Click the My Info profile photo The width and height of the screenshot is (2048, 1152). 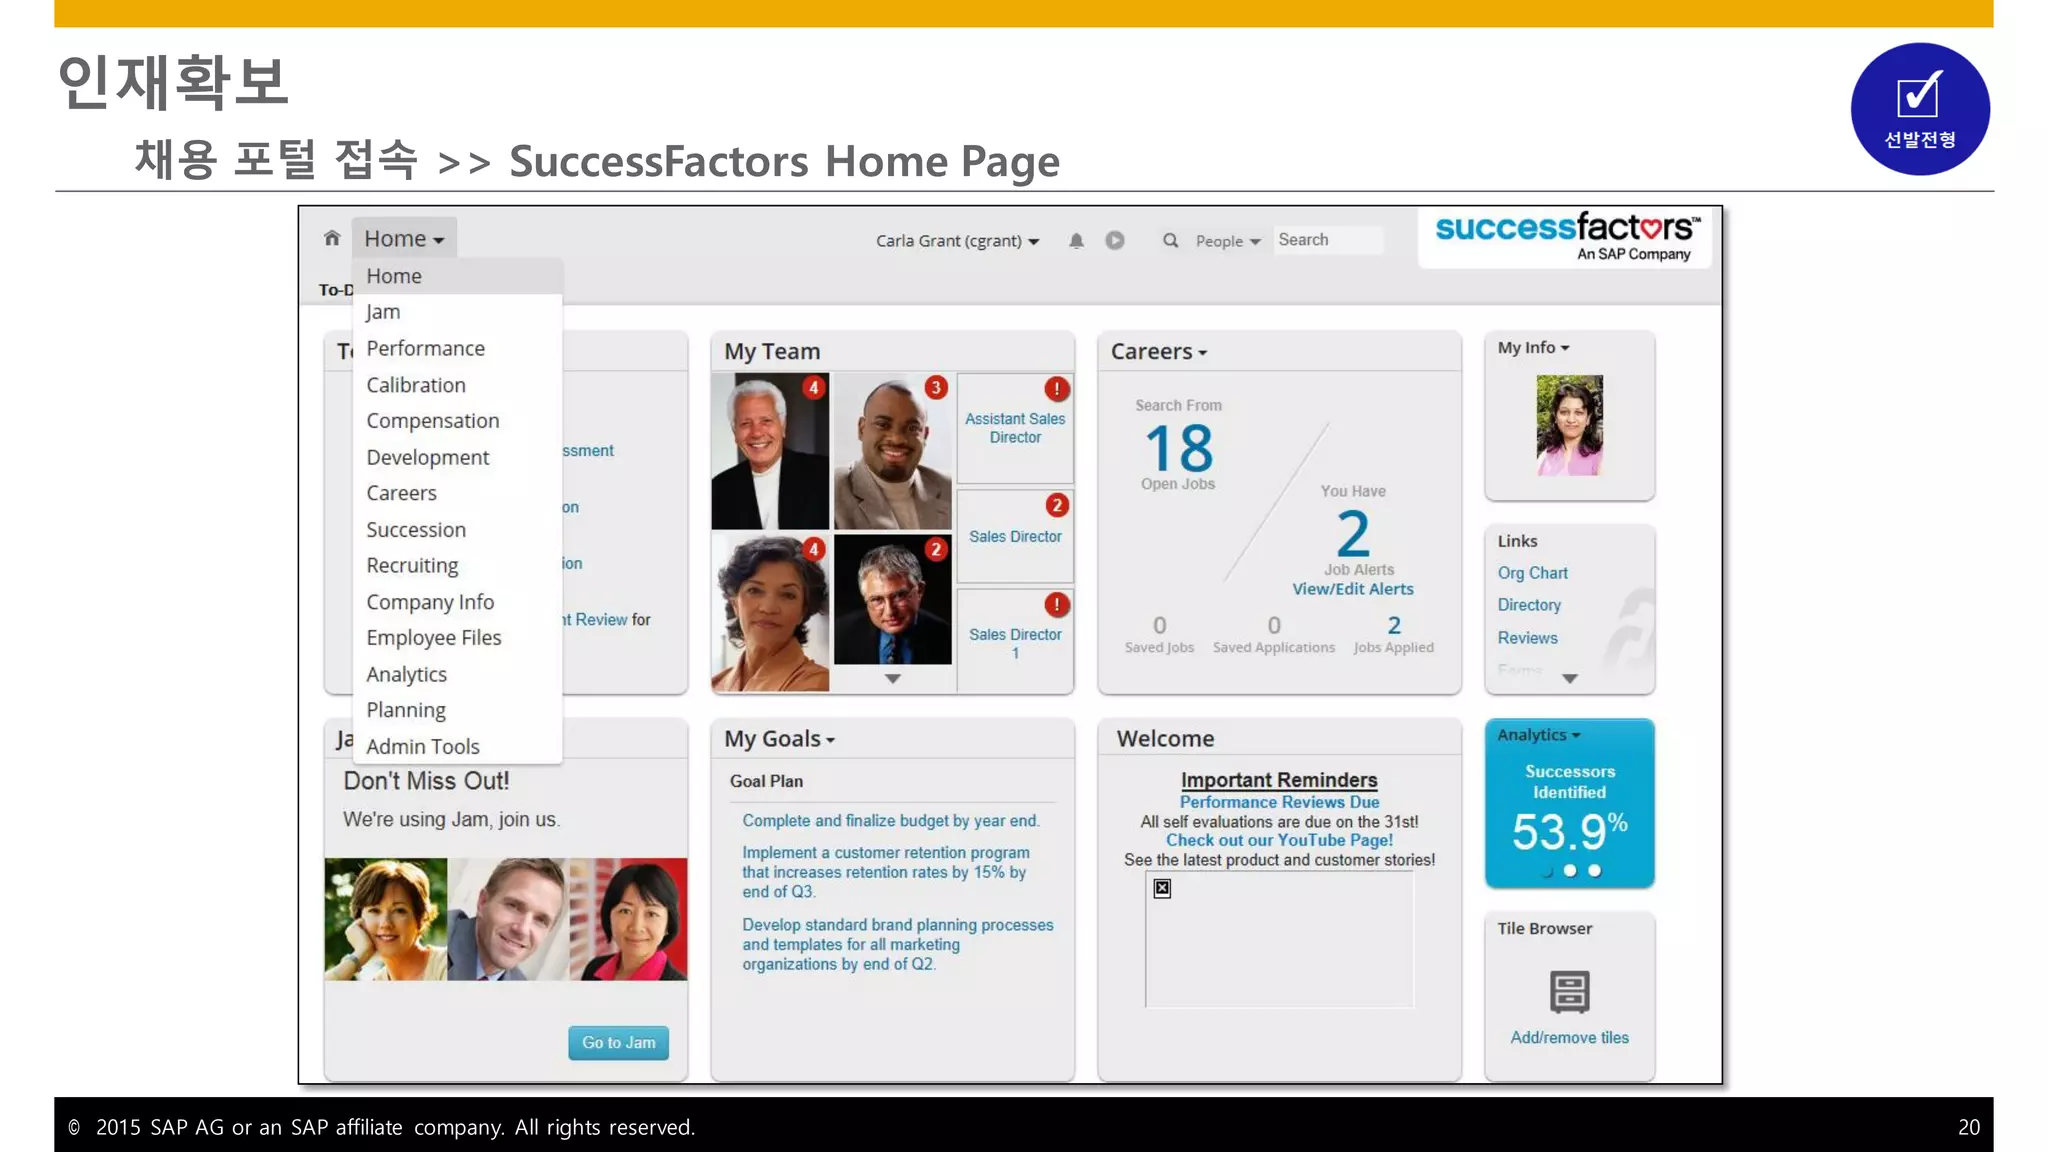(x=1569, y=425)
